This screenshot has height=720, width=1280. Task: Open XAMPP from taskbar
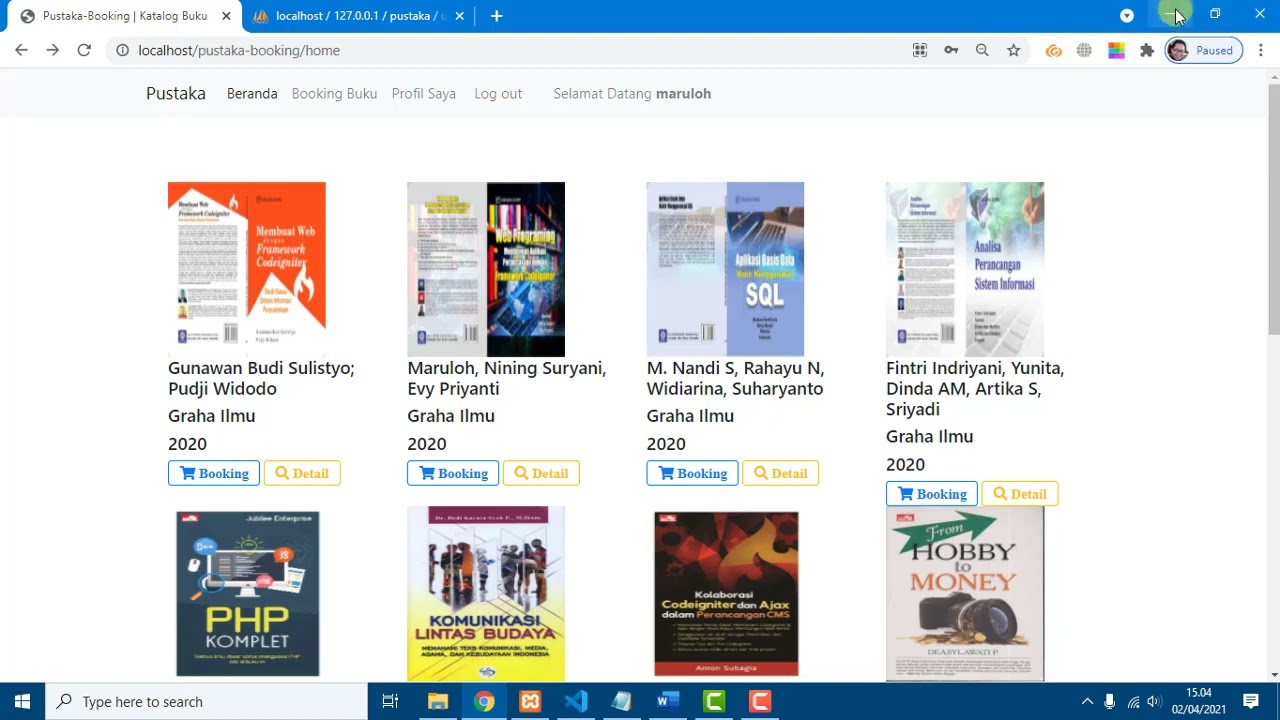point(530,701)
